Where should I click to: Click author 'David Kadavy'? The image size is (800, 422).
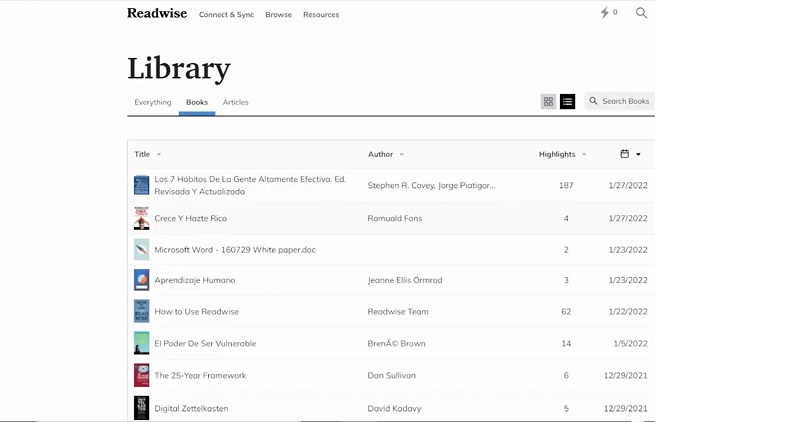point(394,408)
